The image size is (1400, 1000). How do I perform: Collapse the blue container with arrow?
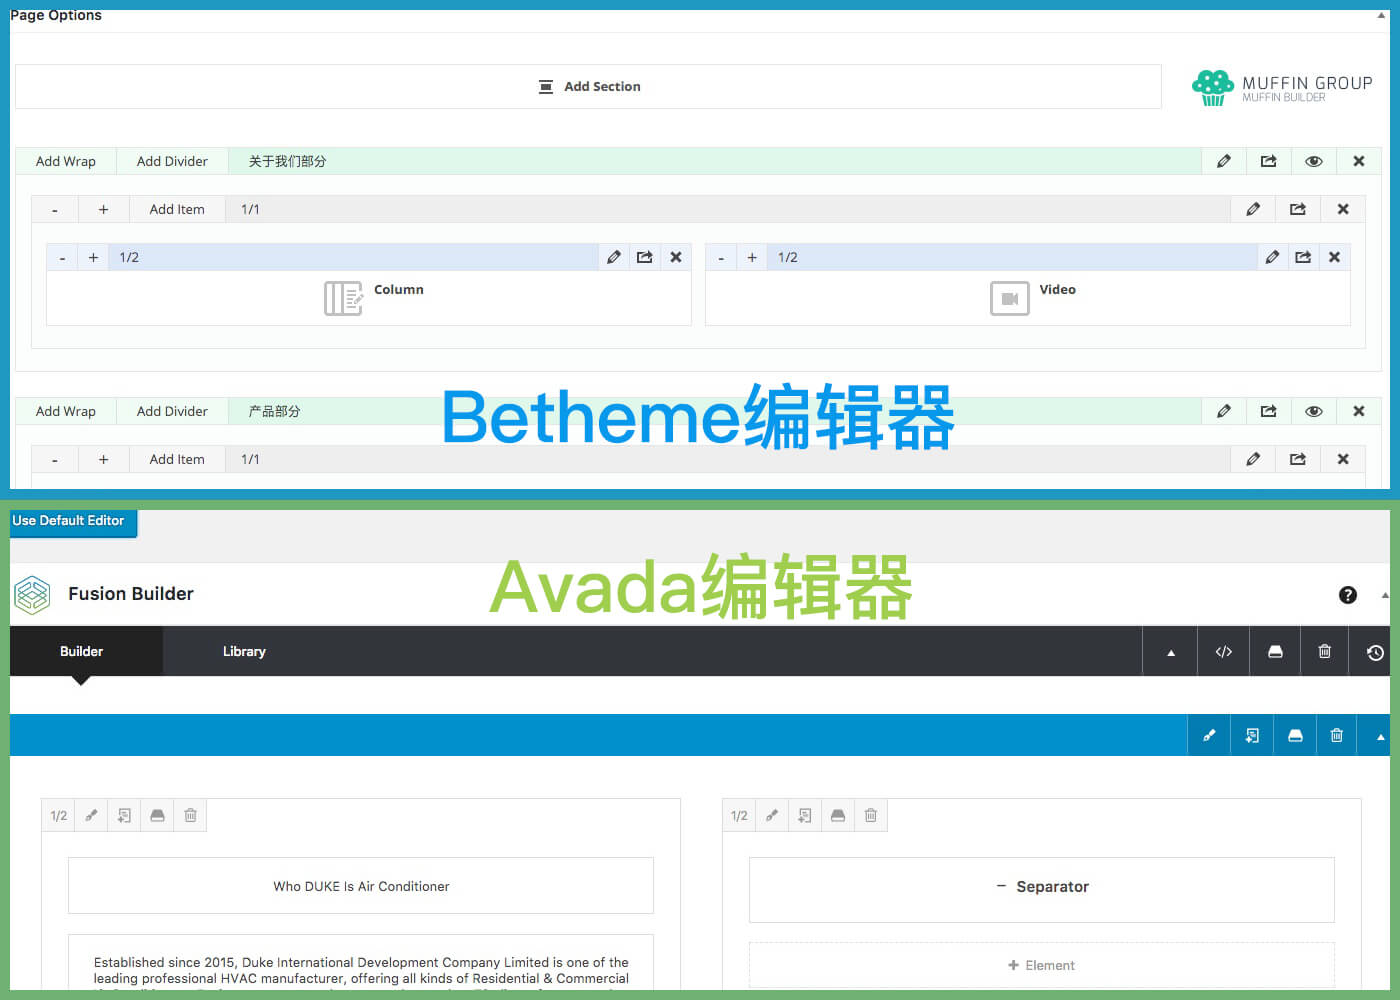[x=1380, y=736]
